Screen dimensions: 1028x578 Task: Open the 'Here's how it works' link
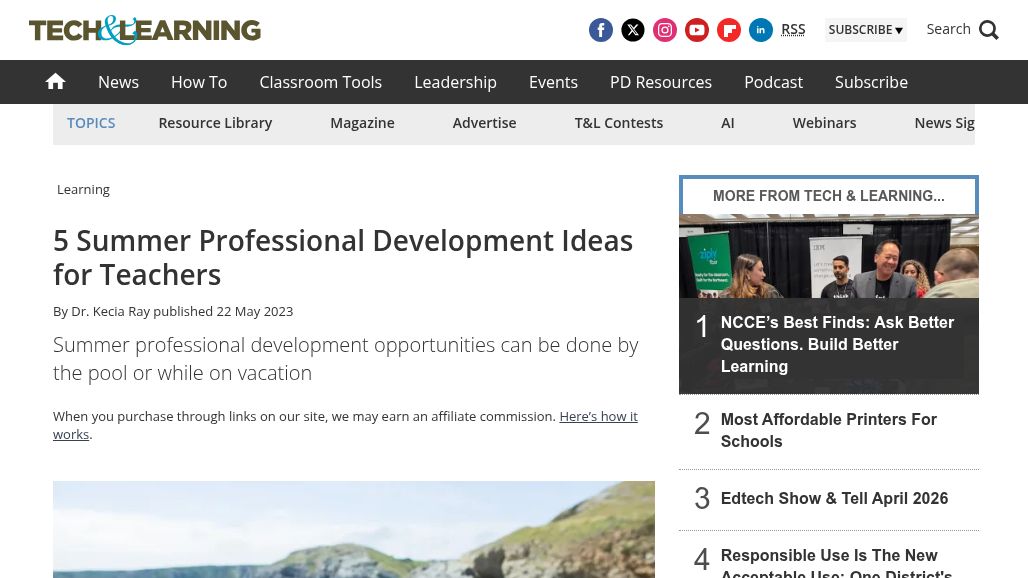(x=346, y=425)
